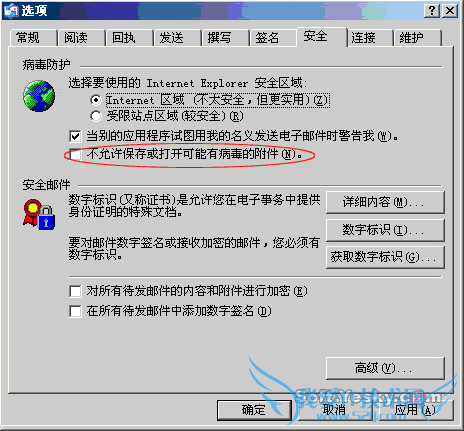Switch to the 发送 tab
The image size is (464, 431).
point(177,38)
